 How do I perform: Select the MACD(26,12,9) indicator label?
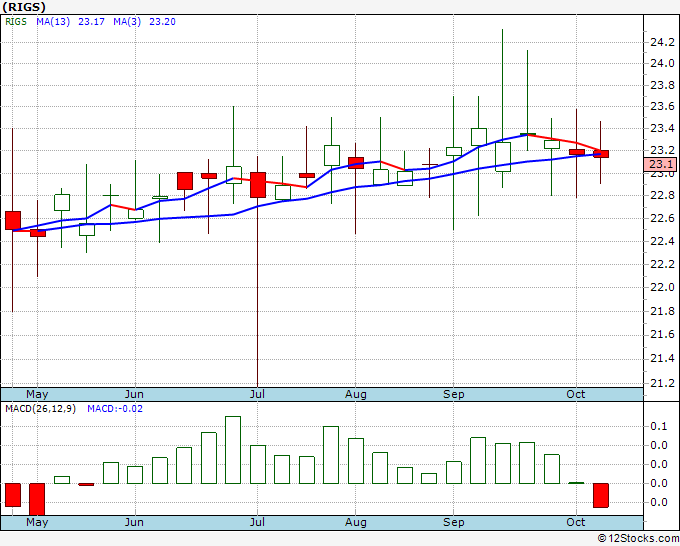pos(40,409)
